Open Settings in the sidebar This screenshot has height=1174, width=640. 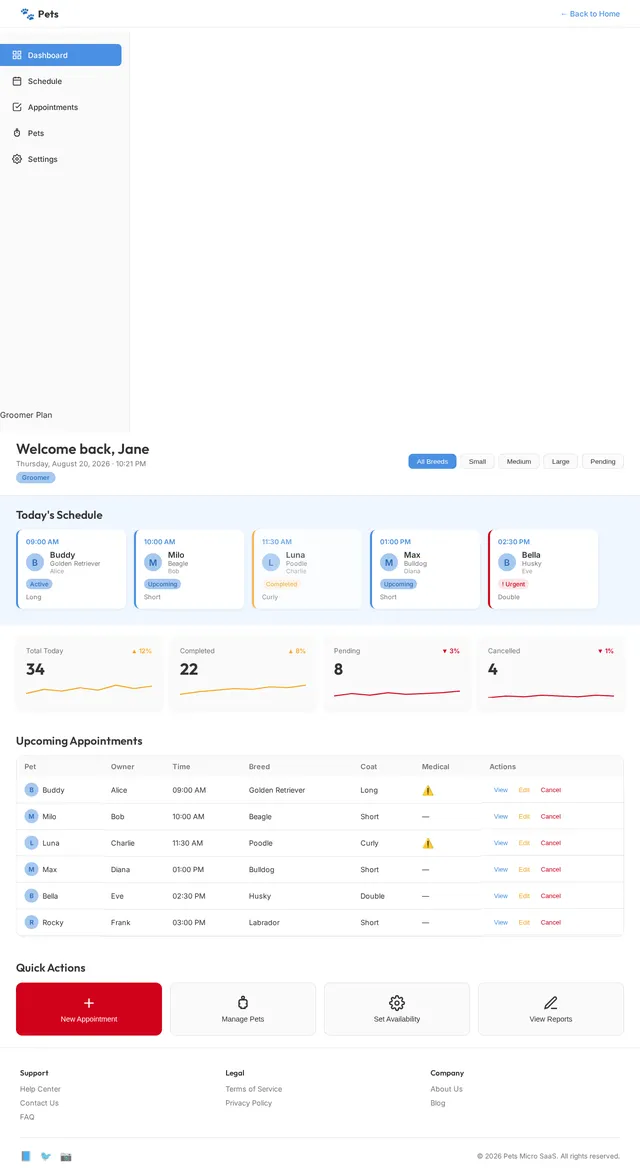(x=61, y=159)
